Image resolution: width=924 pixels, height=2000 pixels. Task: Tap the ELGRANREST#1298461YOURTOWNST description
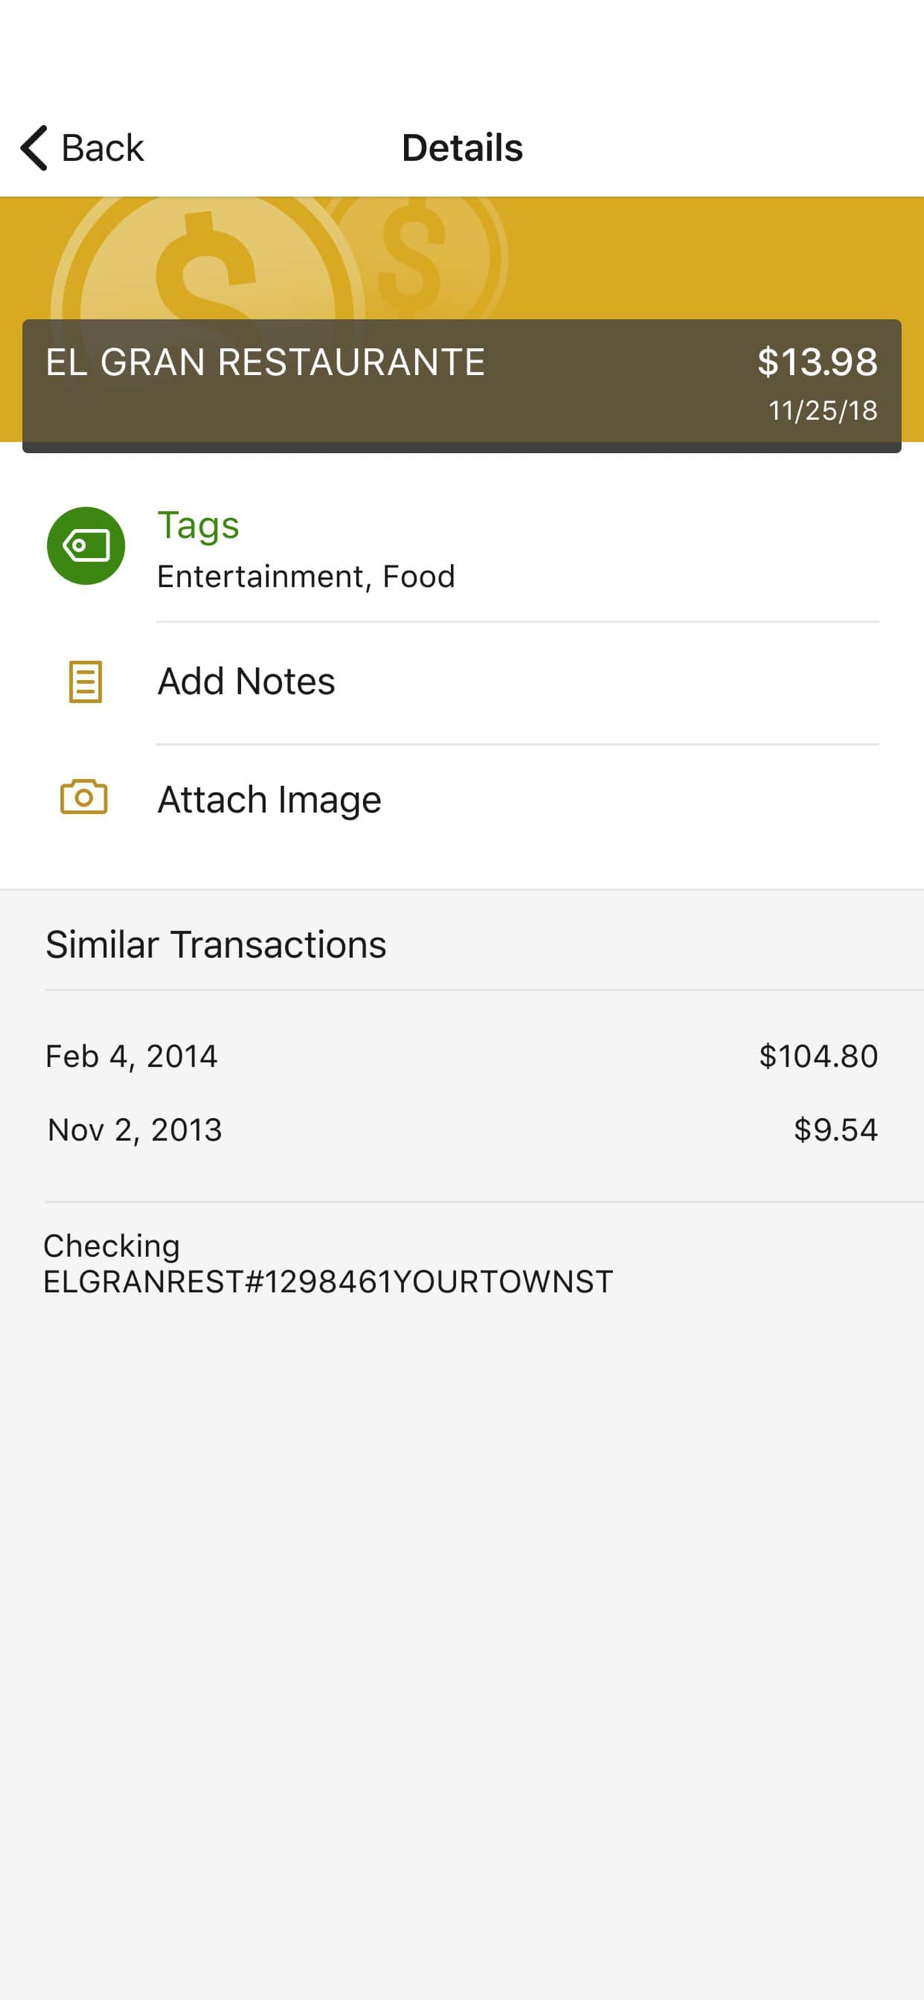[328, 1282]
